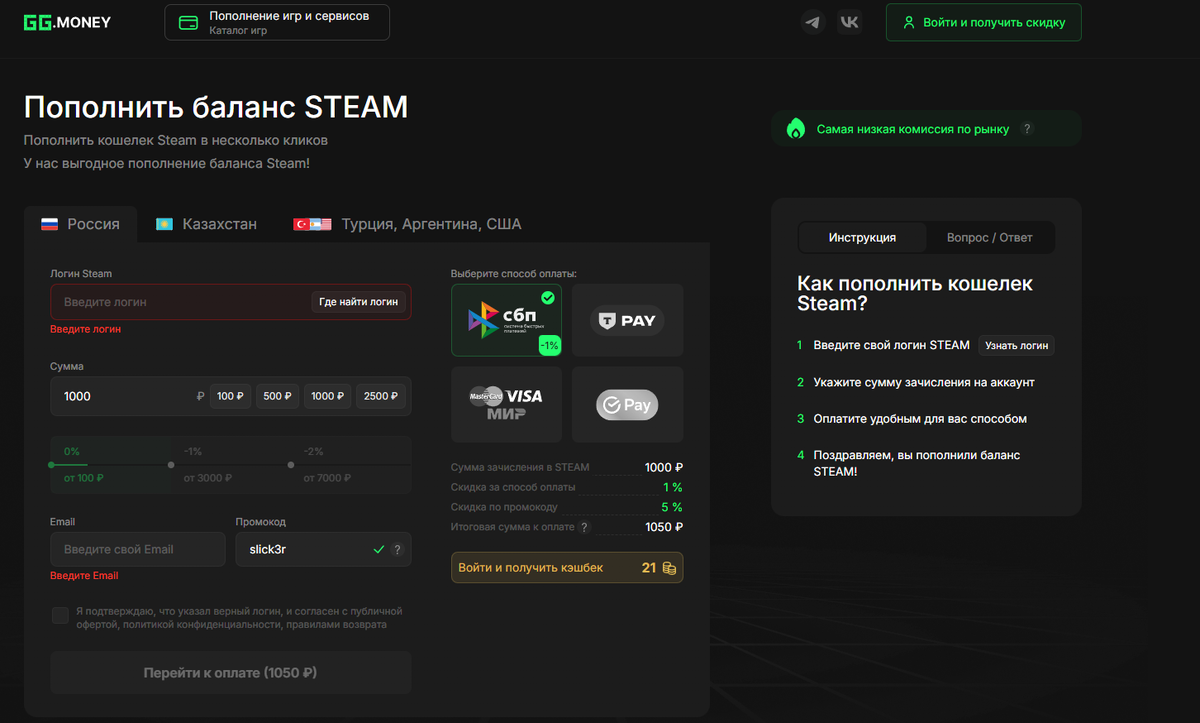Image resolution: width=1200 pixels, height=723 pixels.
Task: Select MasterCard Visa Mir card payment
Action: tap(506, 404)
